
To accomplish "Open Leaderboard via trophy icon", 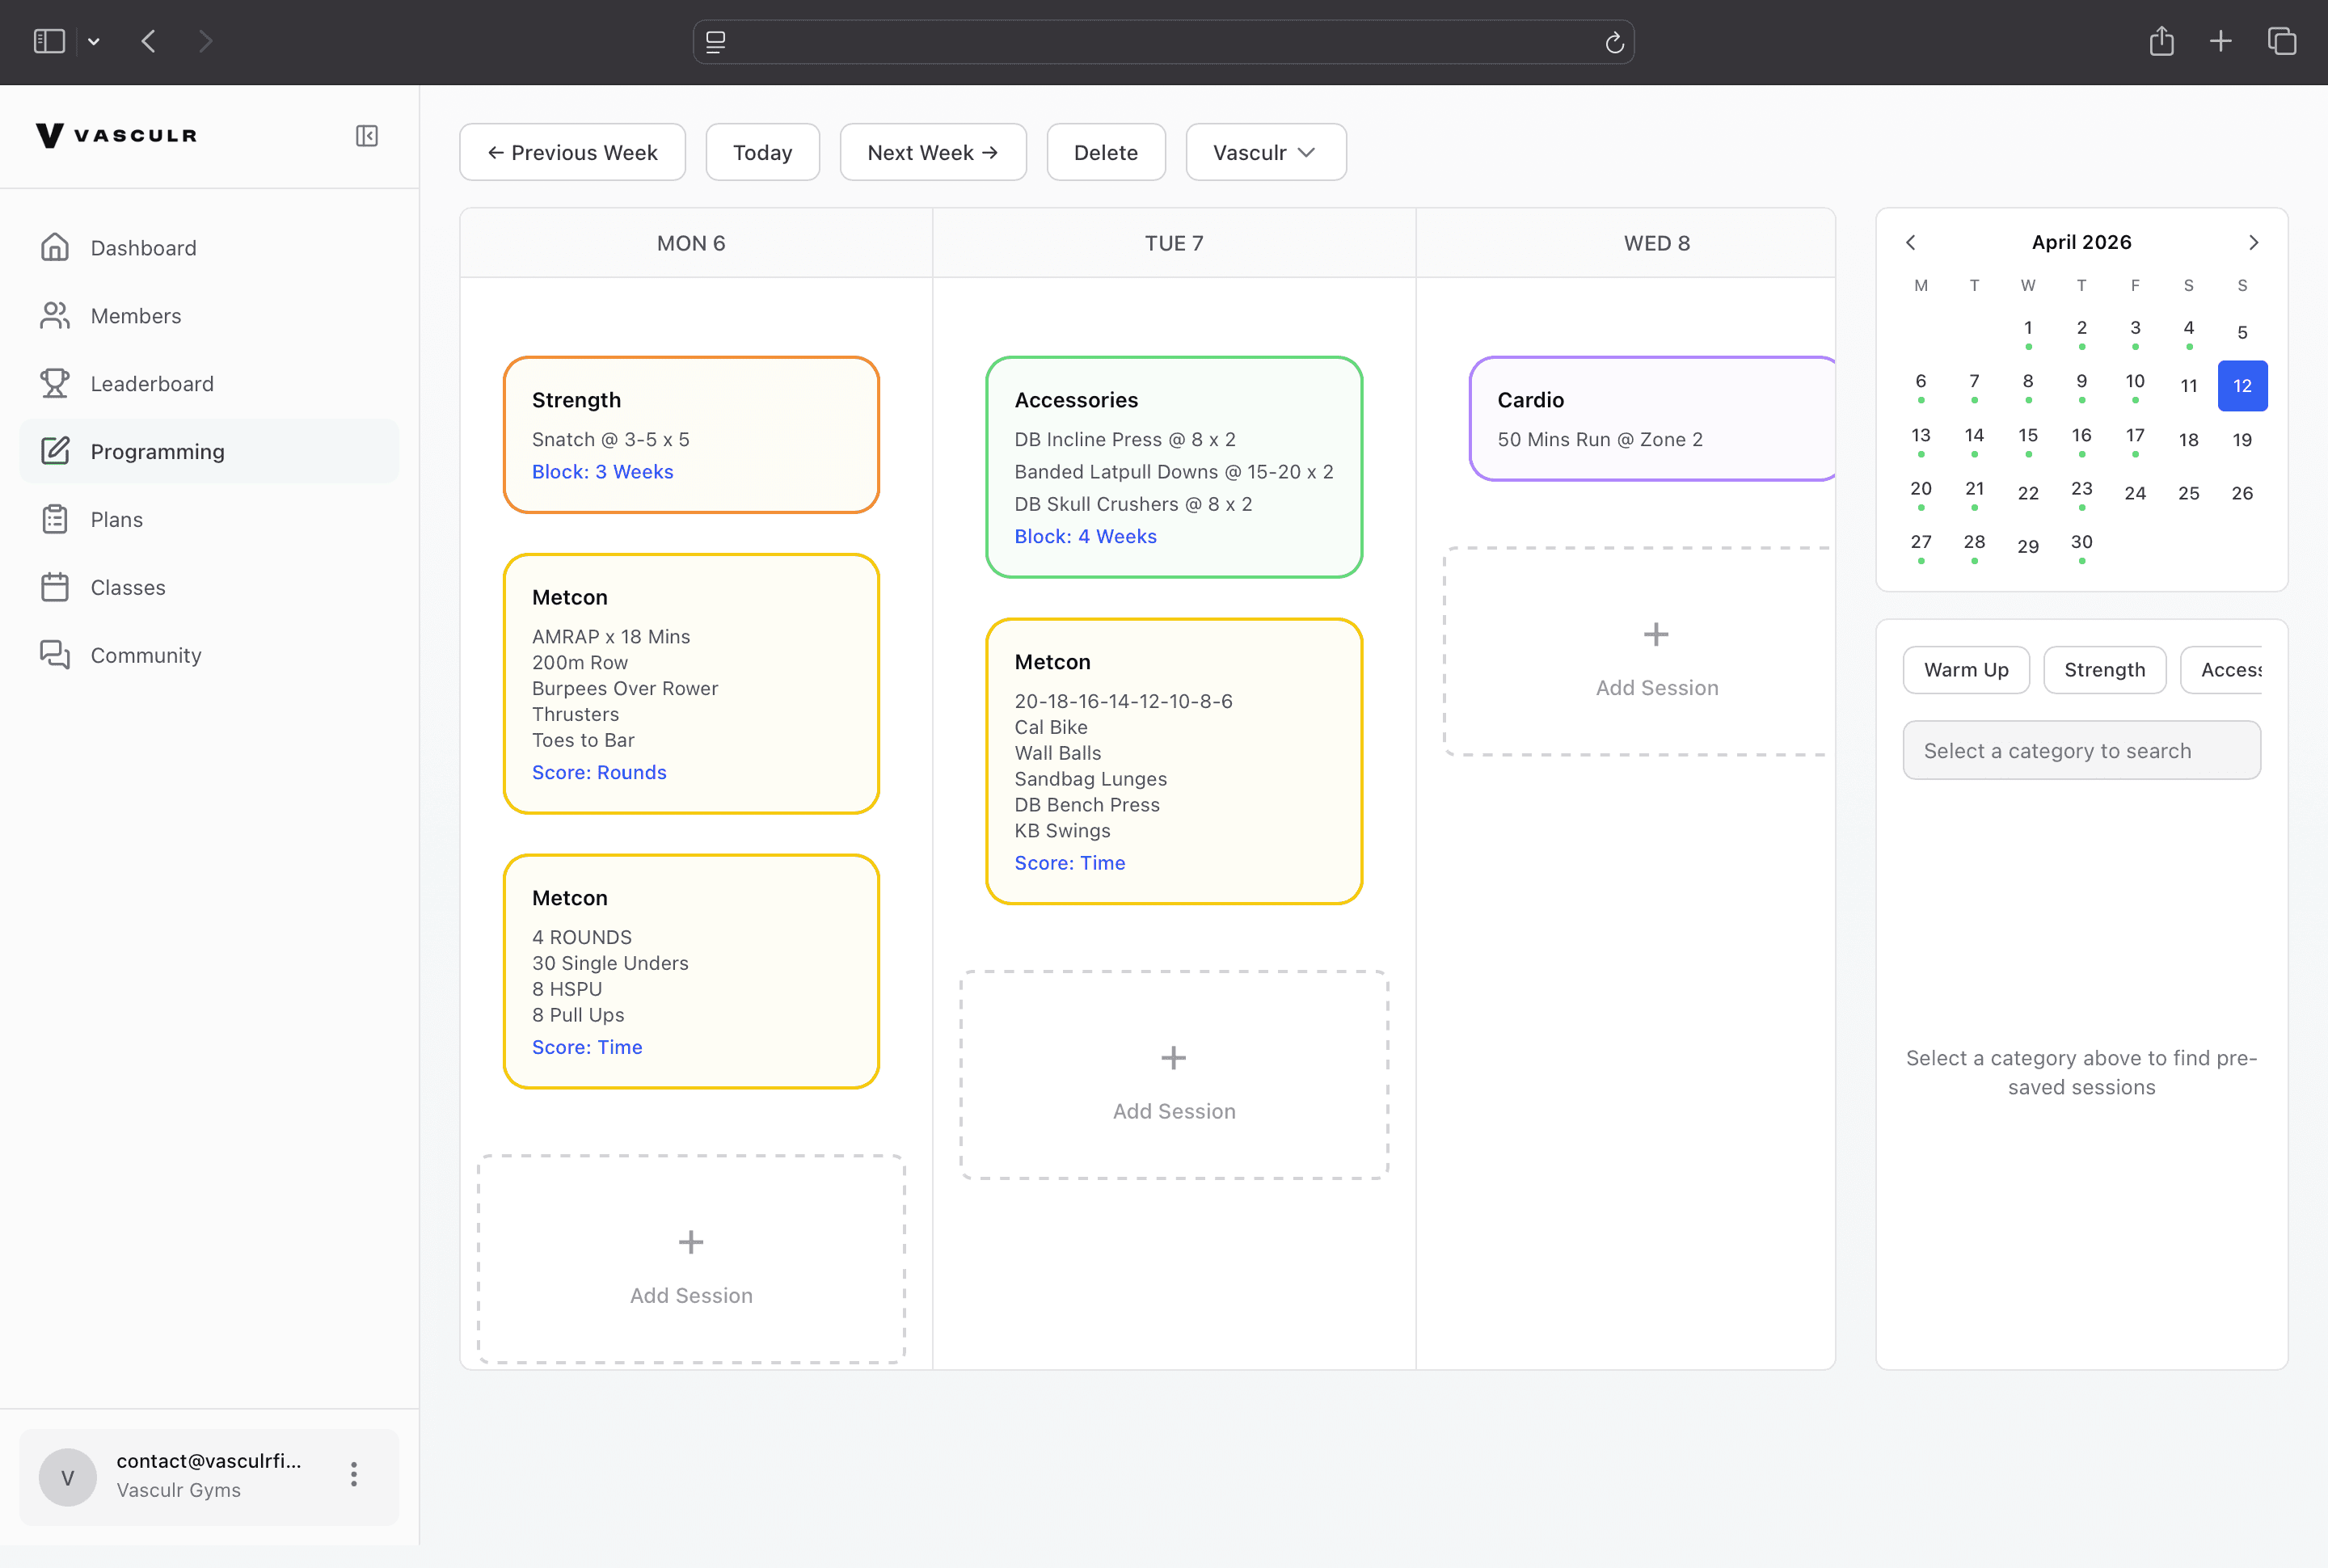I will click(x=55, y=383).
